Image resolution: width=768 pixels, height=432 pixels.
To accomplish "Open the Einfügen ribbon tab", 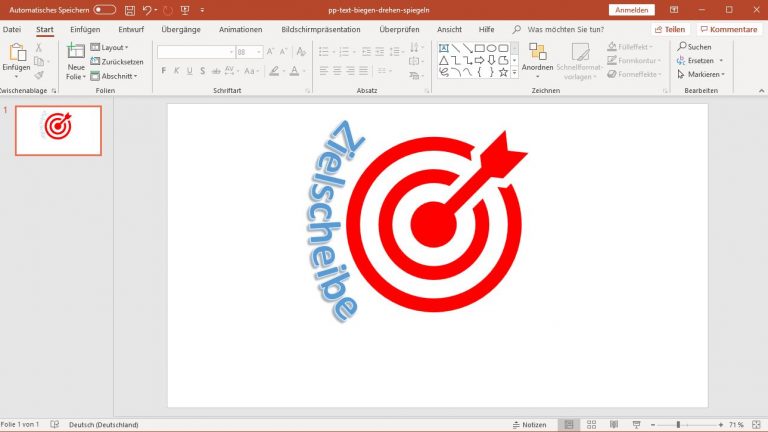I will [x=85, y=30].
